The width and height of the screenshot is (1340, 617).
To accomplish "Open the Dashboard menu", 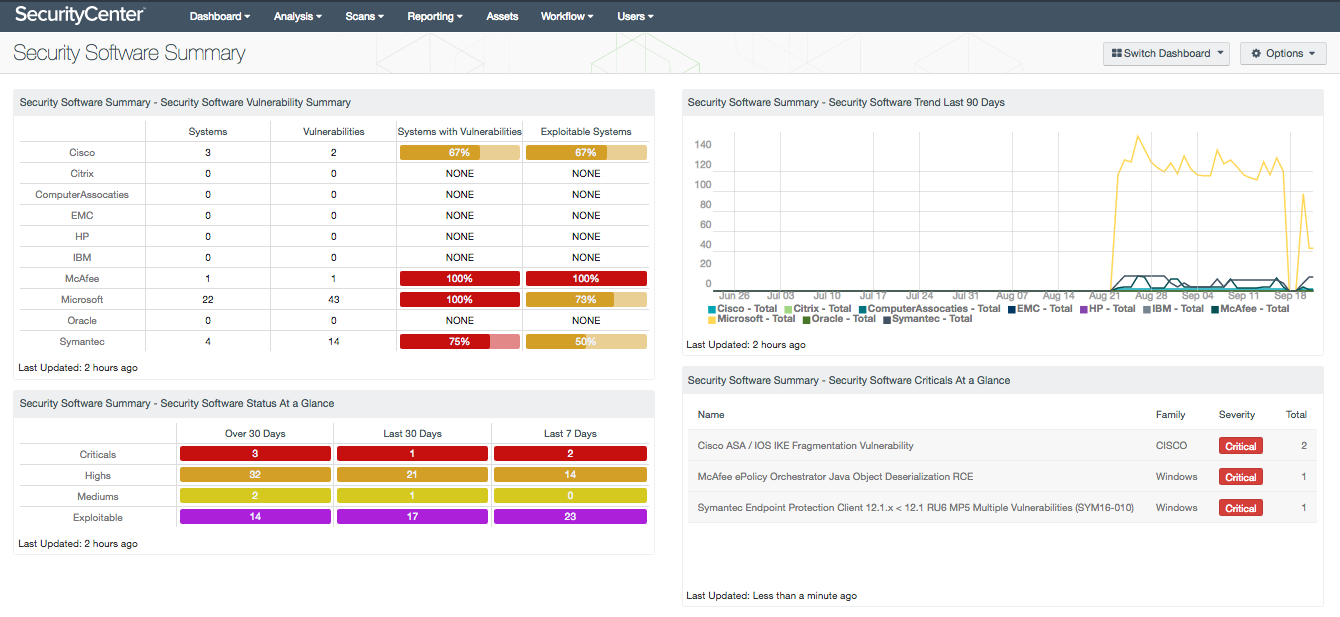I will (x=220, y=16).
